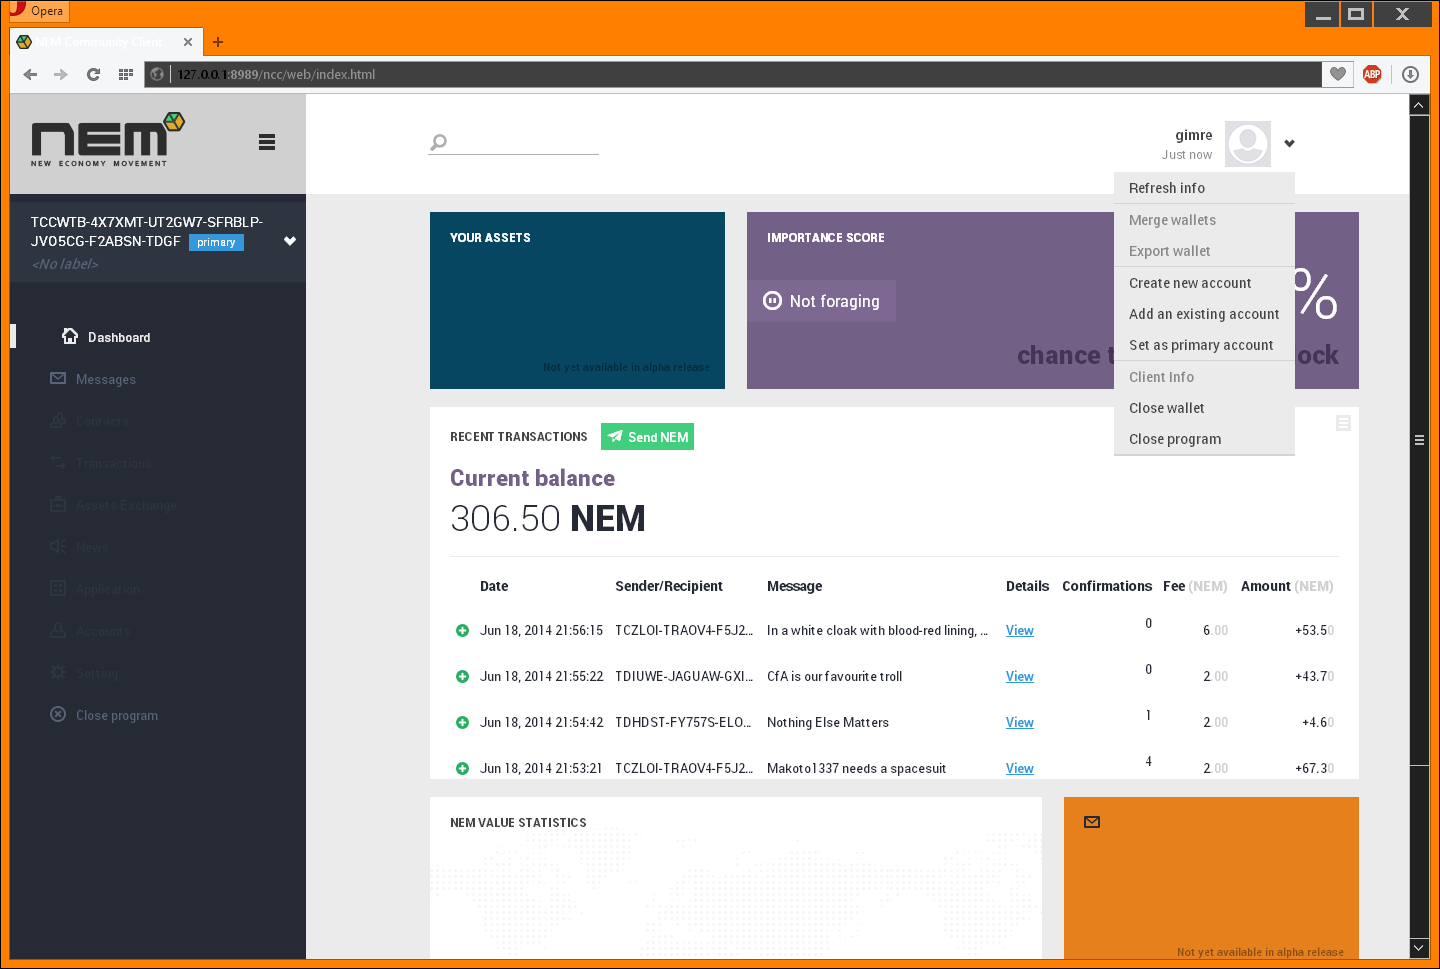Click the Dashboard home icon
This screenshot has height=969, width=1440.
click(70, 336)
